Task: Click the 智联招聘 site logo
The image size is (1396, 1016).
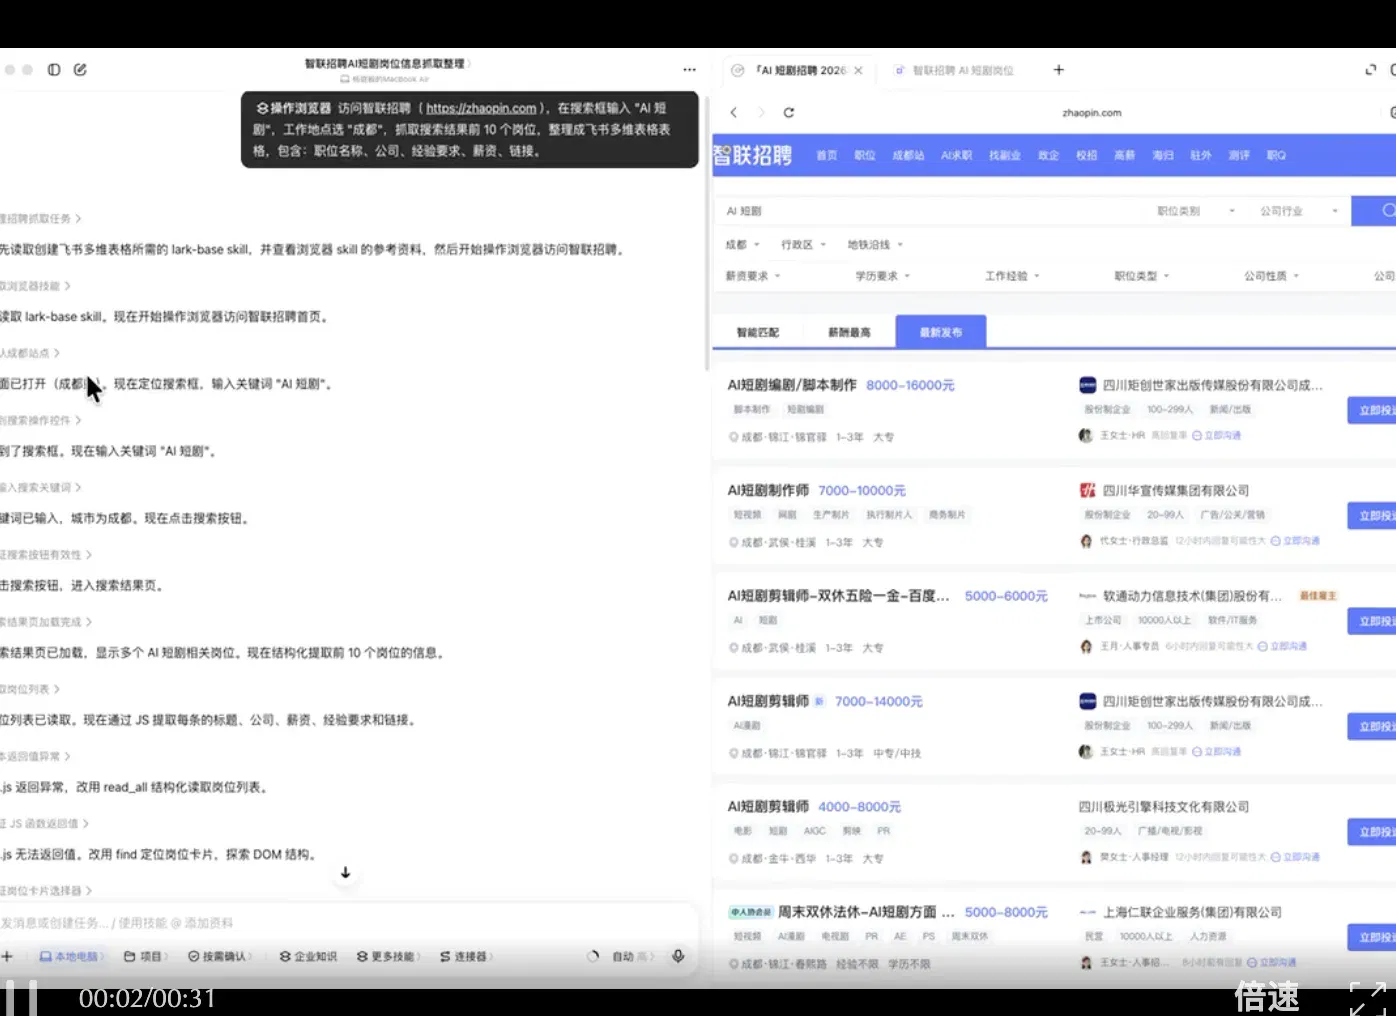Action: click(752, 156)
